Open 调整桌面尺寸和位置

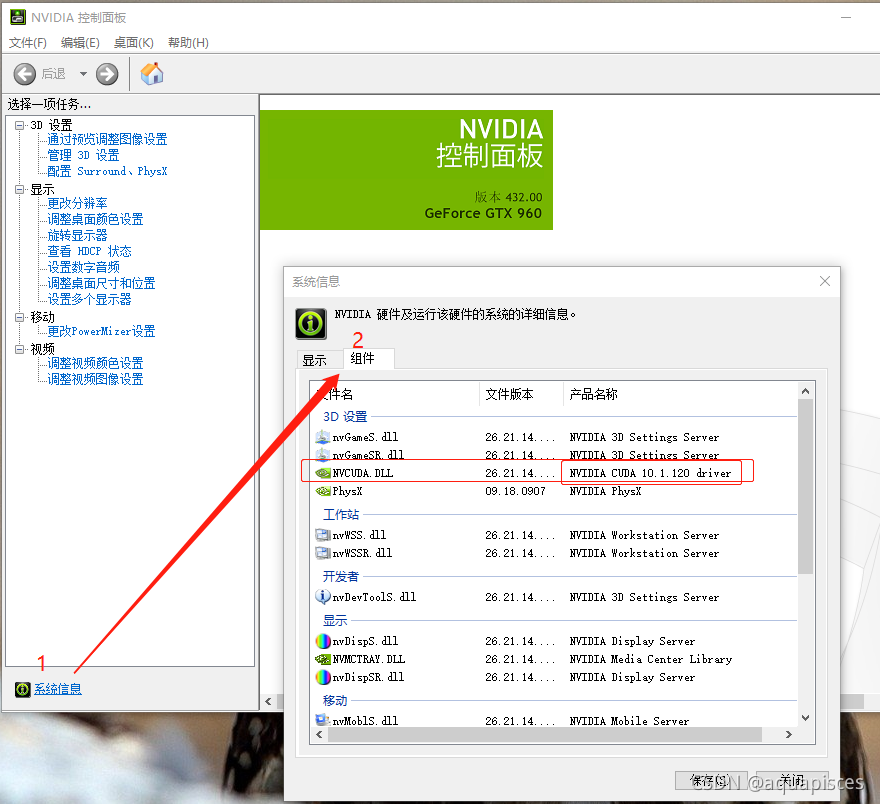(x=101, y=283)
